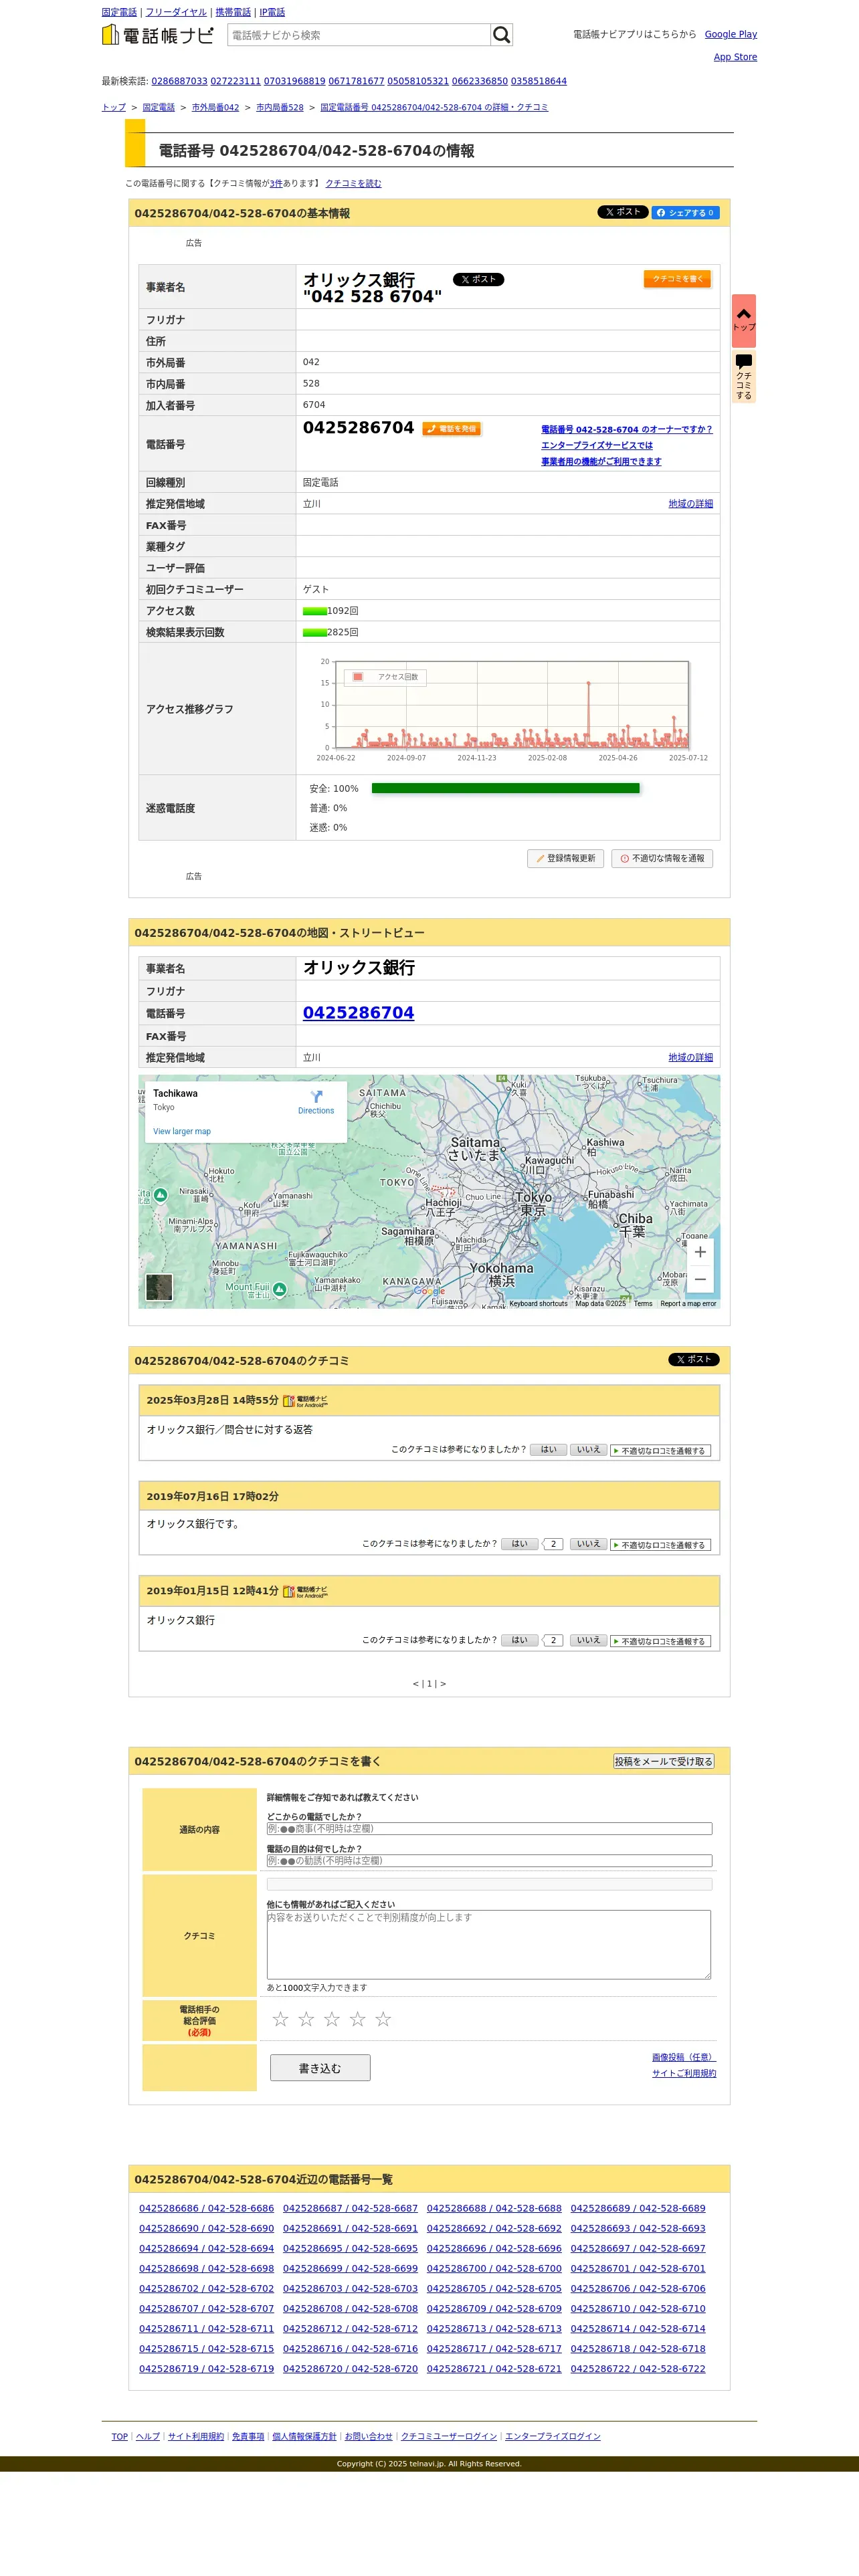The height and width of the screenshot is (2576, 859).
Task: Click orange クチコミを書く button
Action: point(677,279)
